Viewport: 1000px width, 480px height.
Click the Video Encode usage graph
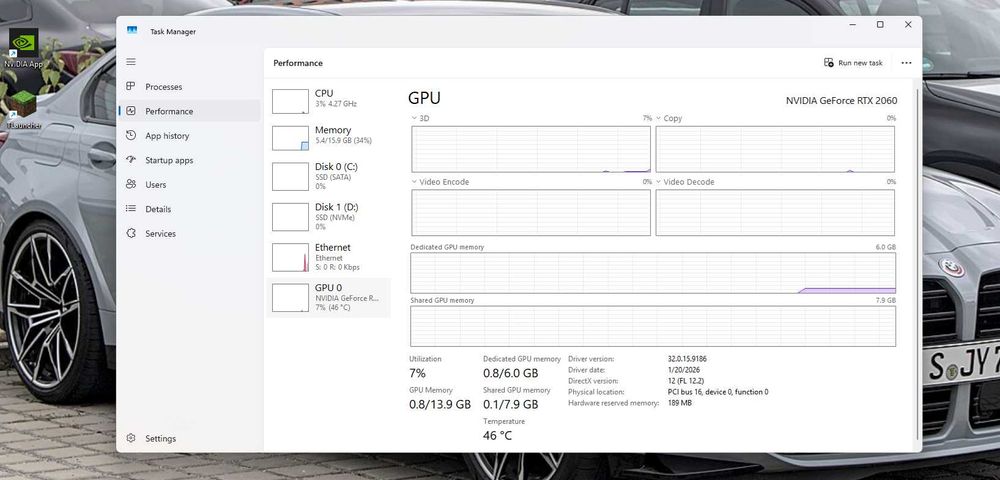coord(531,212)
